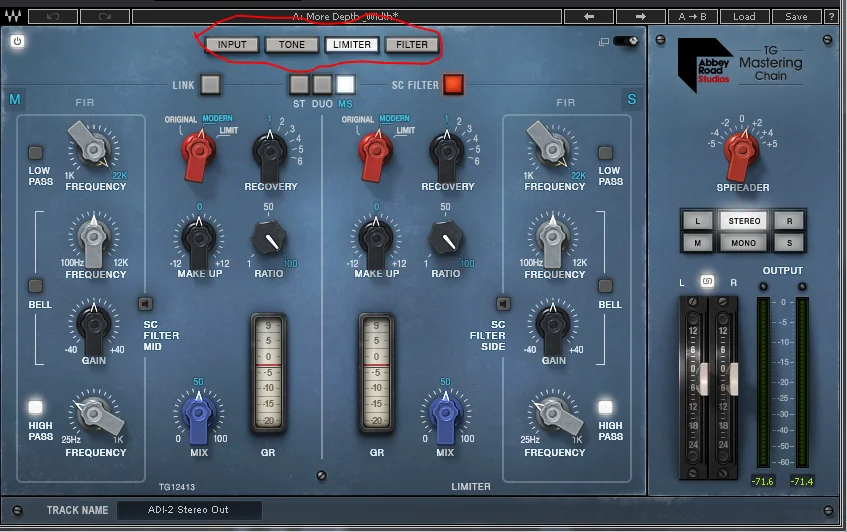Screen dimensions: 847x532
Task: Click the left output fader handle
Action: click(x=704, y=379)
